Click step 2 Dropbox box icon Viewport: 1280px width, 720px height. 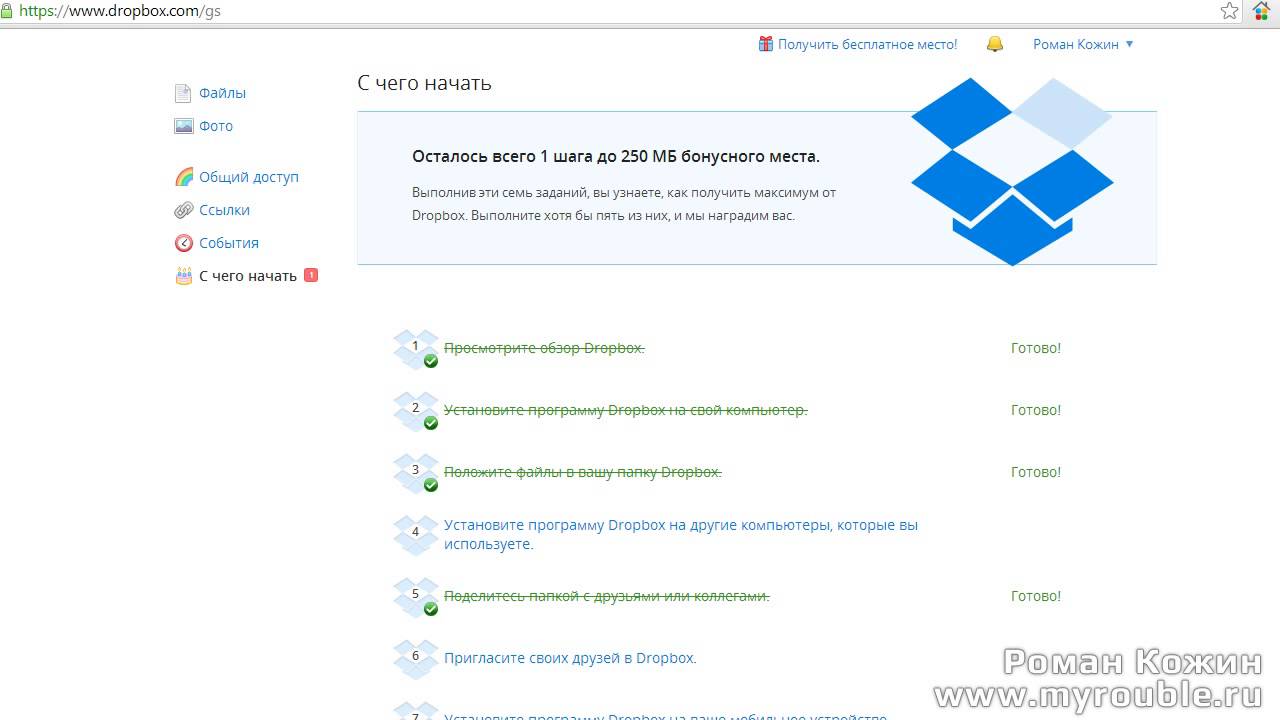[x=416, y=410]
